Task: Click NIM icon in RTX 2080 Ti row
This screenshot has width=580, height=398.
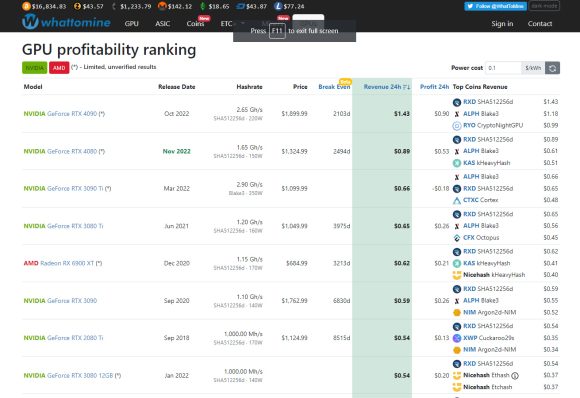Action: [x=457, y=350]
